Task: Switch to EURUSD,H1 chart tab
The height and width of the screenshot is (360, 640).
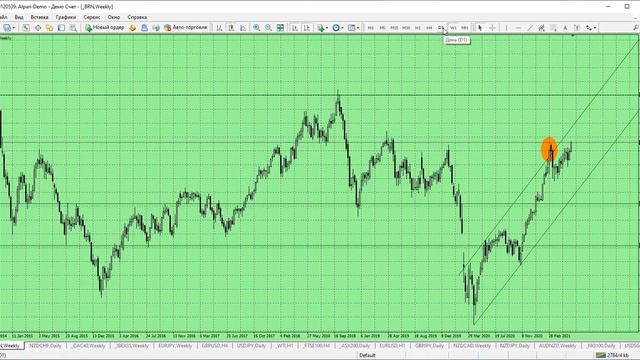Action: [392, 346]
